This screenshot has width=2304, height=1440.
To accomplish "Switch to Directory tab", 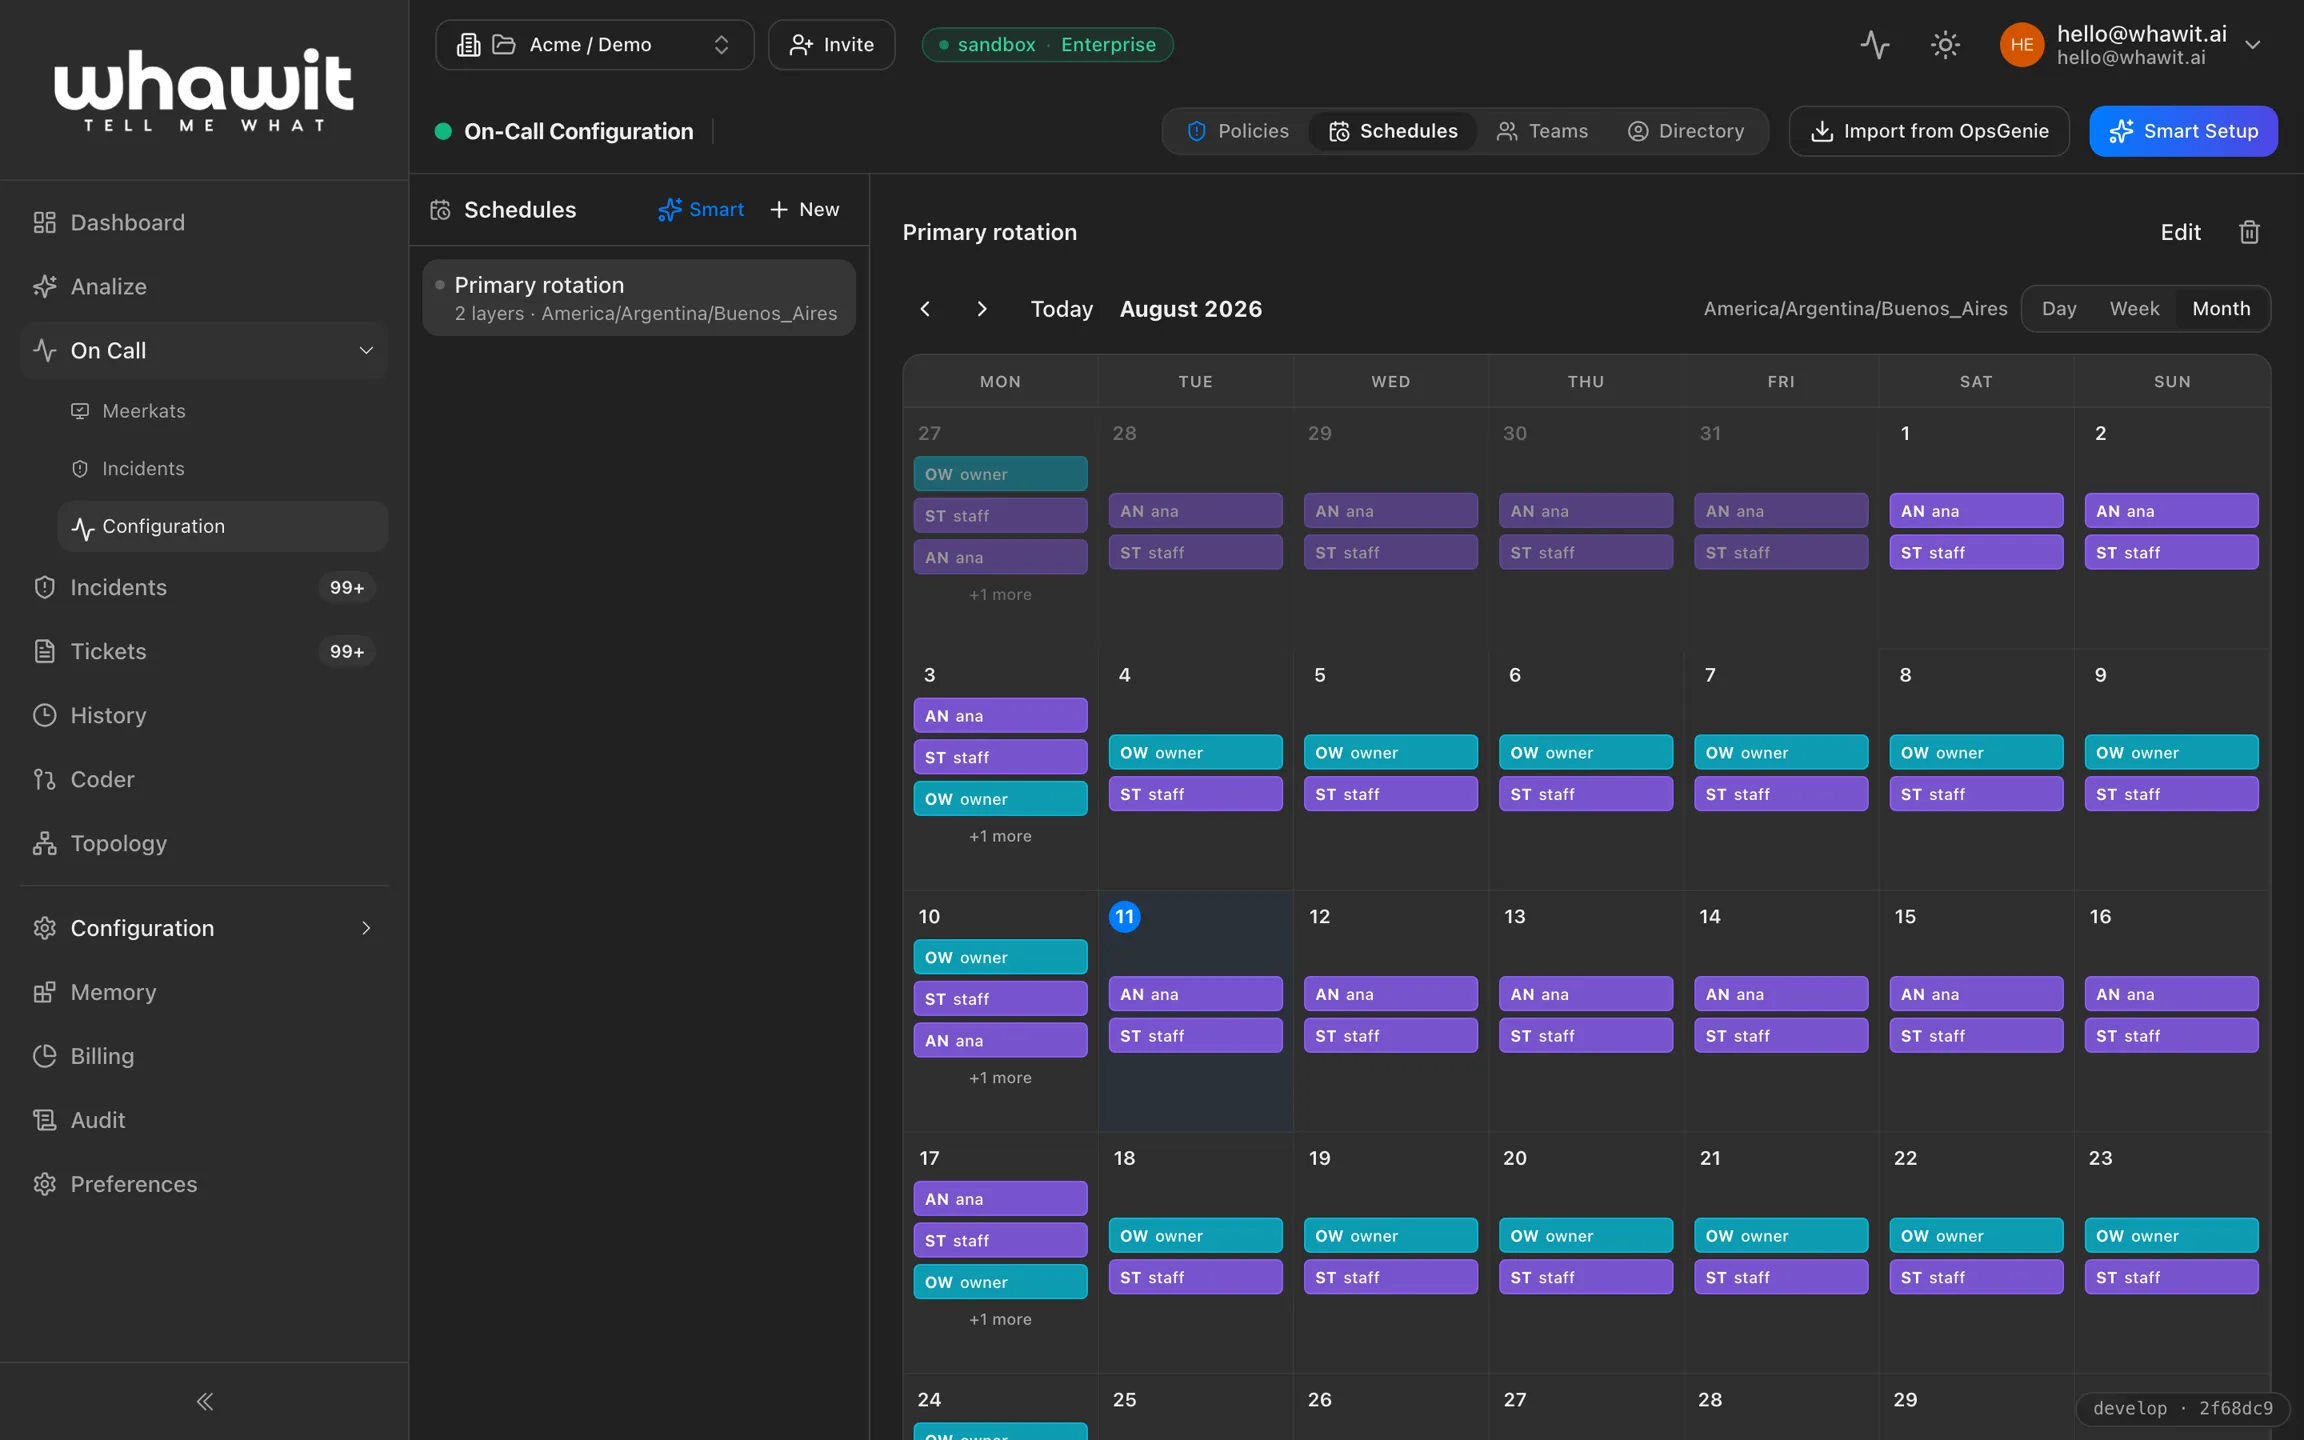I will coord(1686,131).
